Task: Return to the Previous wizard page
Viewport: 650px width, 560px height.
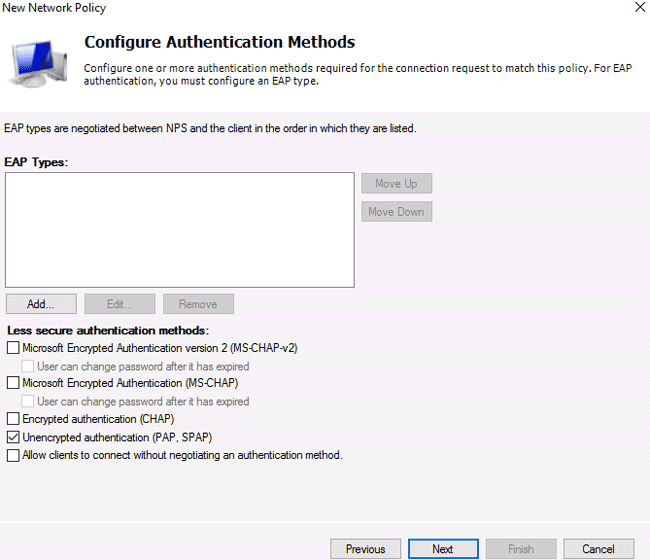Action: (365, 549)
